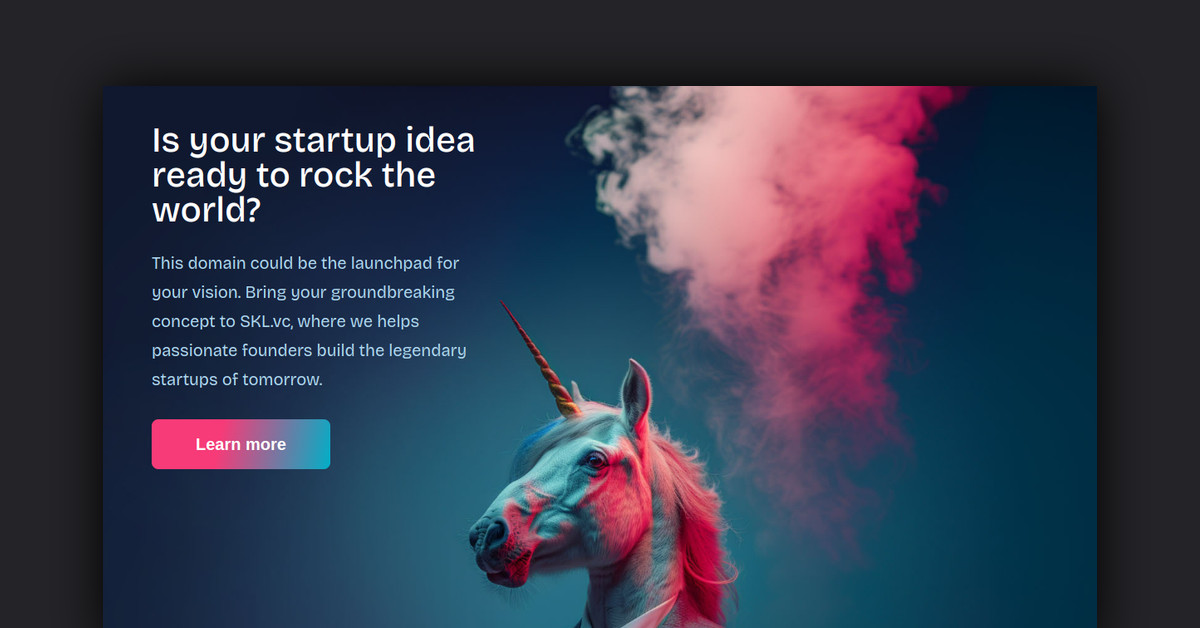Click the word 'world?' in the heading
Viewport: 1200px width, 628px height.
tap(206, 210)
